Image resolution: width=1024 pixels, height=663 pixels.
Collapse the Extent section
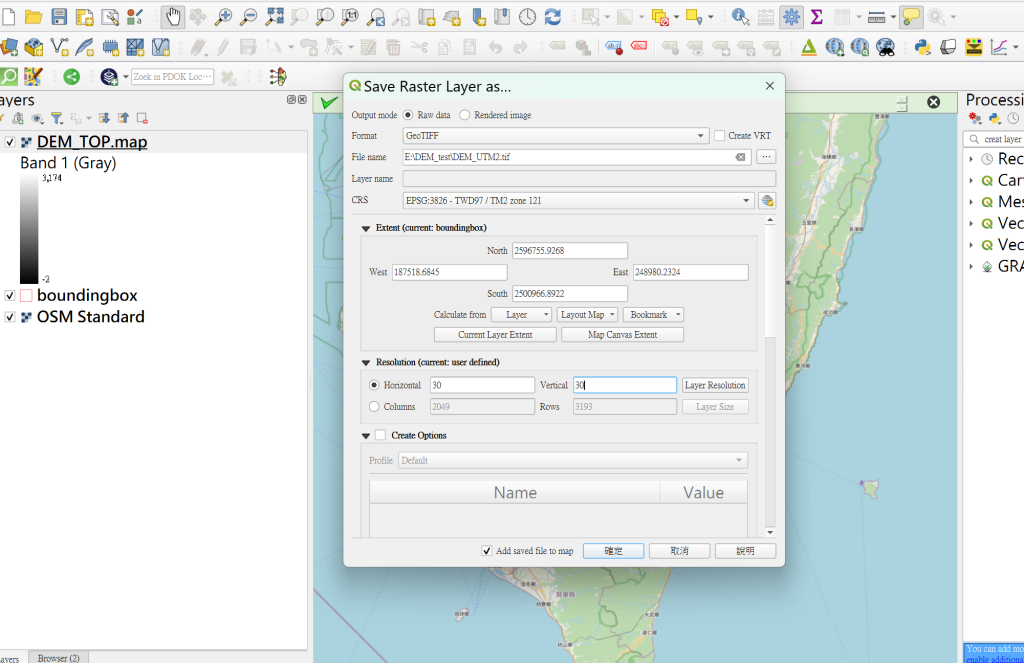pyautogui.click(x=366, y=229)
